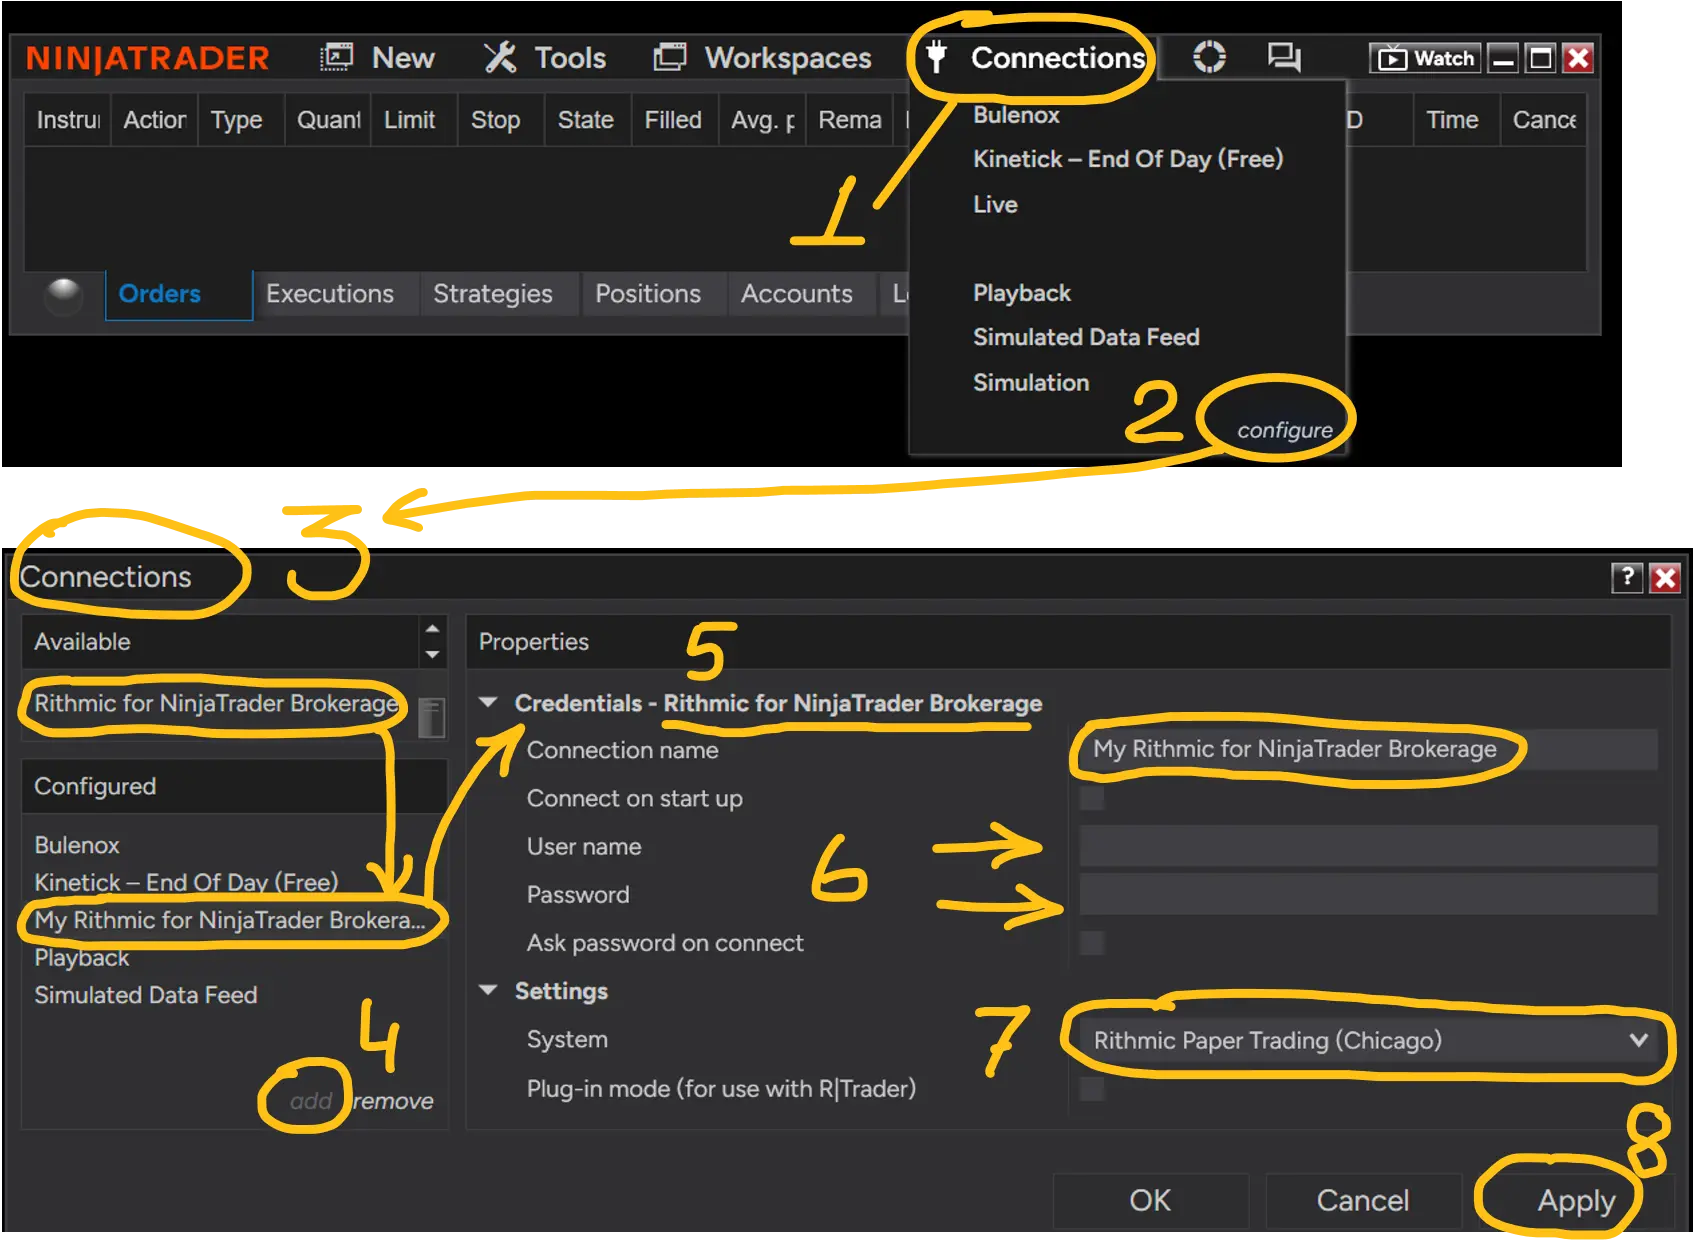Click the Cancel button in Connections dialog
The width and height of the screenshot is (1693, 1250).
point(1363,1200)
